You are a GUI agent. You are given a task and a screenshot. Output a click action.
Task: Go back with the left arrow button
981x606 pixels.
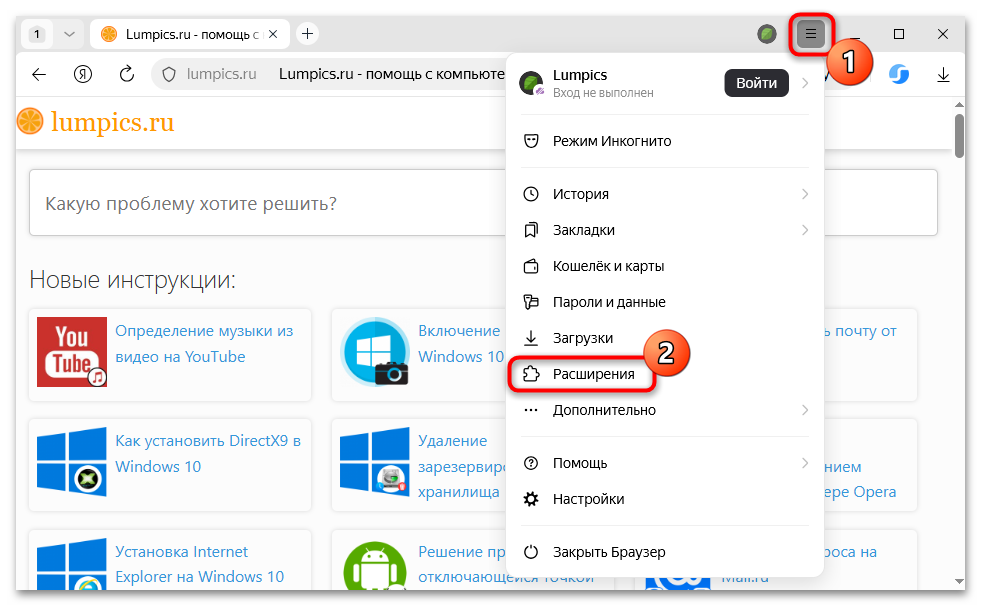click(x=39, y=74)
